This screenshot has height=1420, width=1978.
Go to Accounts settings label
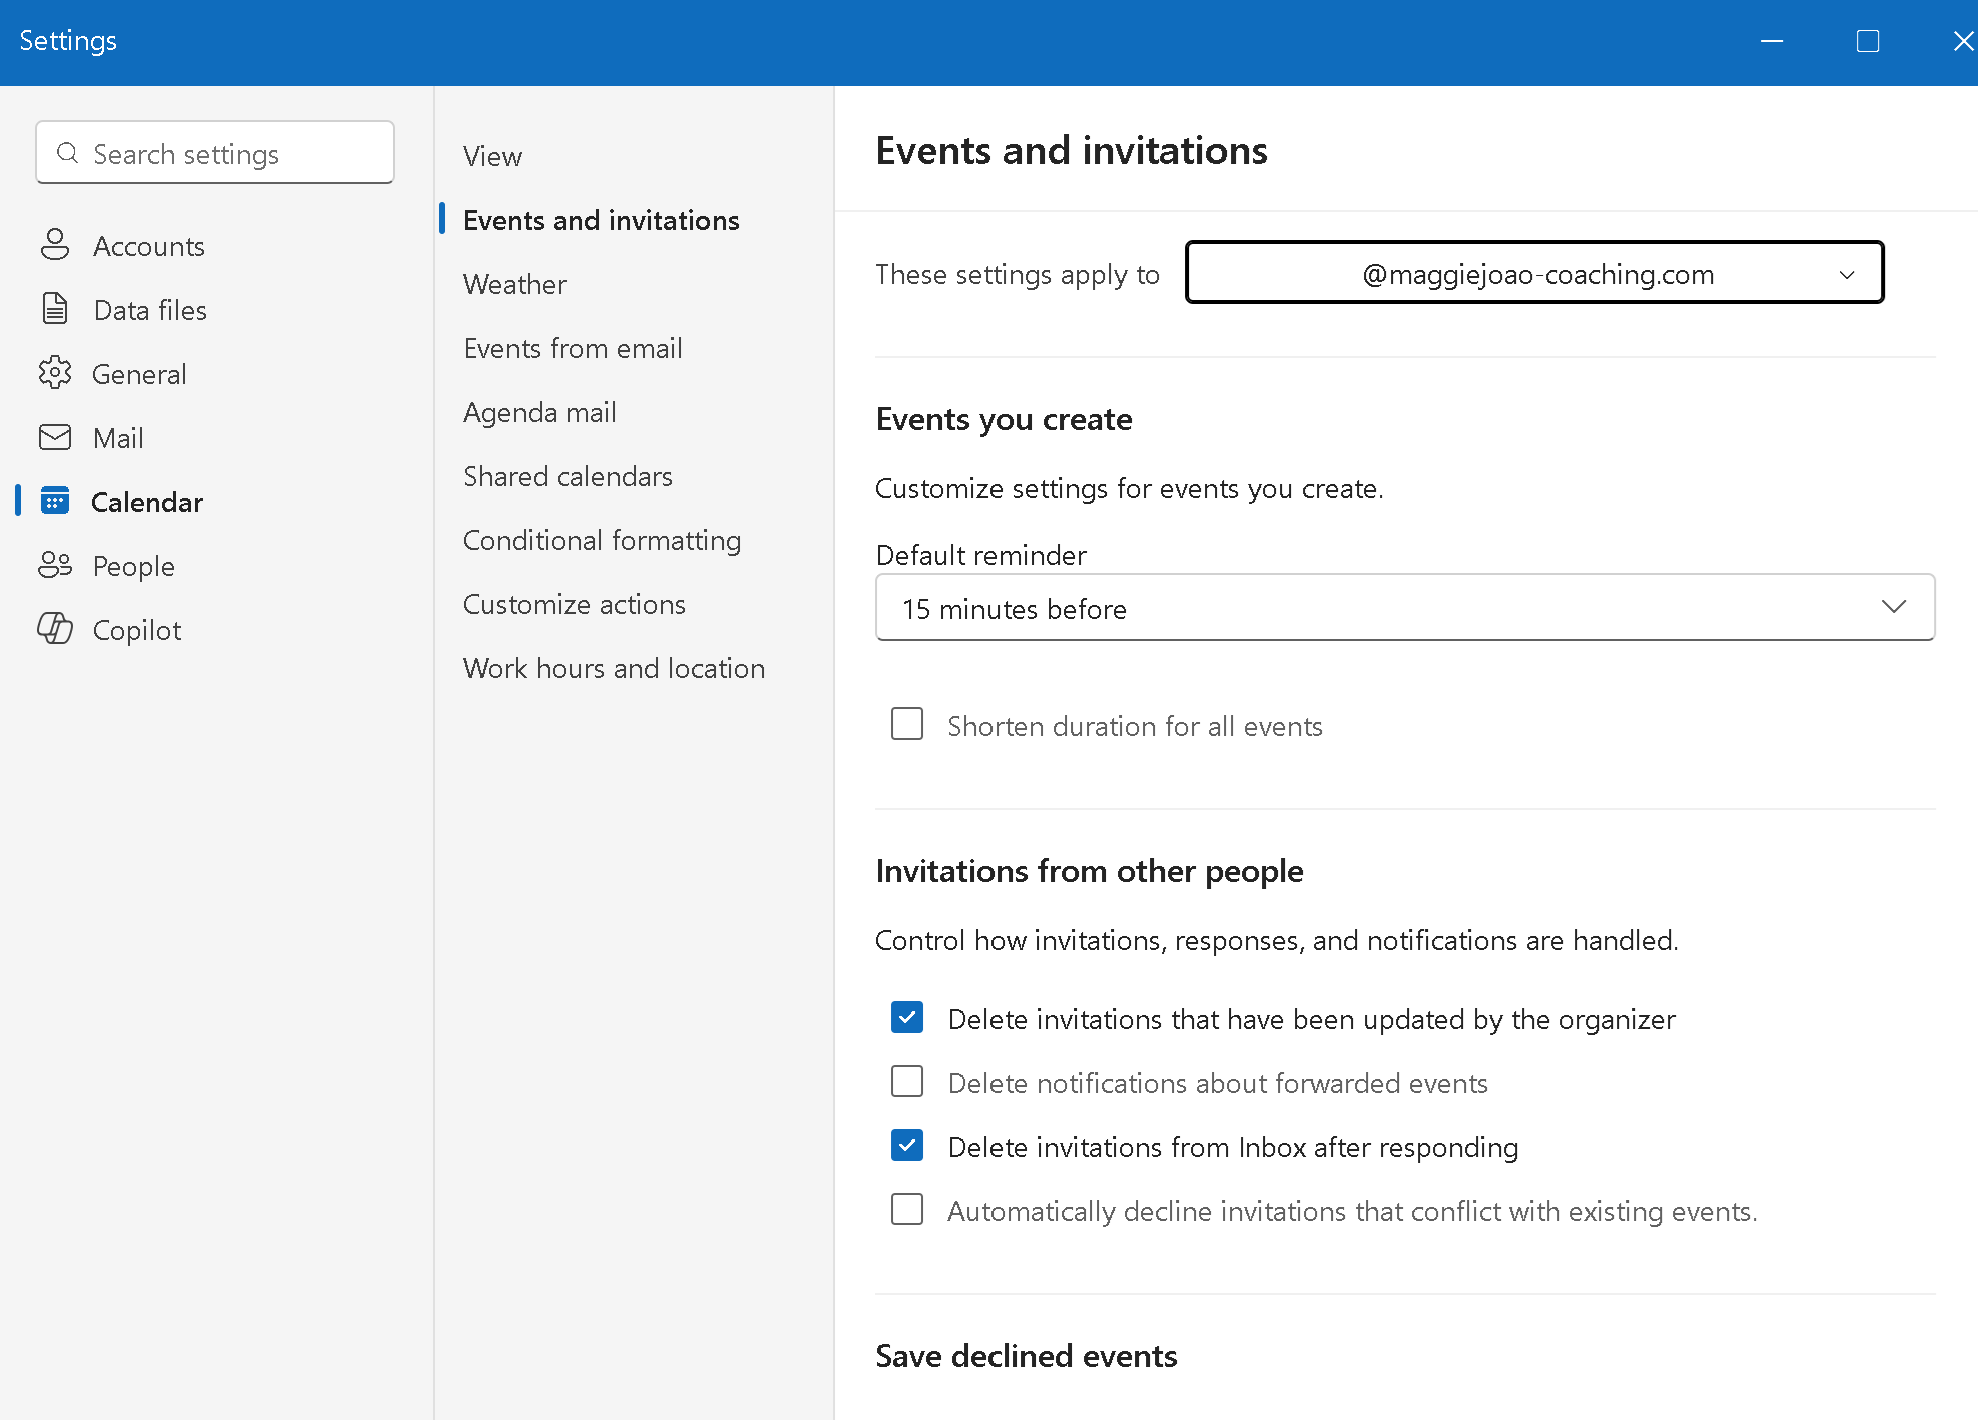point(149,246)
